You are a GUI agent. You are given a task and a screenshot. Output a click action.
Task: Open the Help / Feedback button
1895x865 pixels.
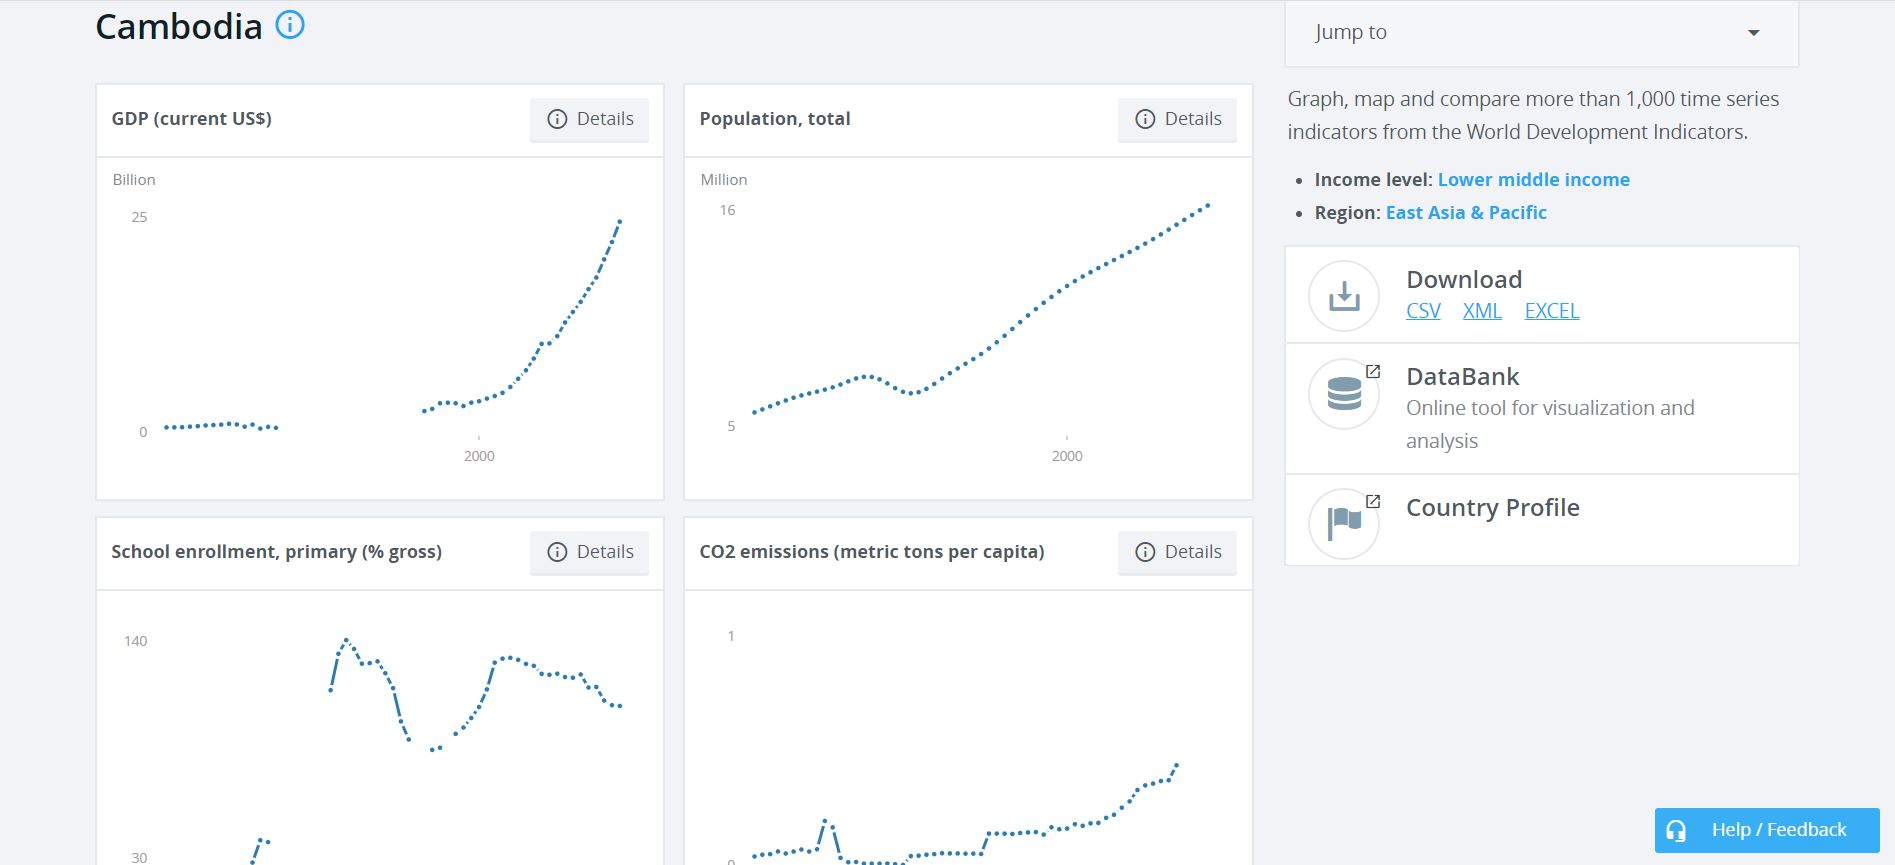click(x=1767, y=830)
